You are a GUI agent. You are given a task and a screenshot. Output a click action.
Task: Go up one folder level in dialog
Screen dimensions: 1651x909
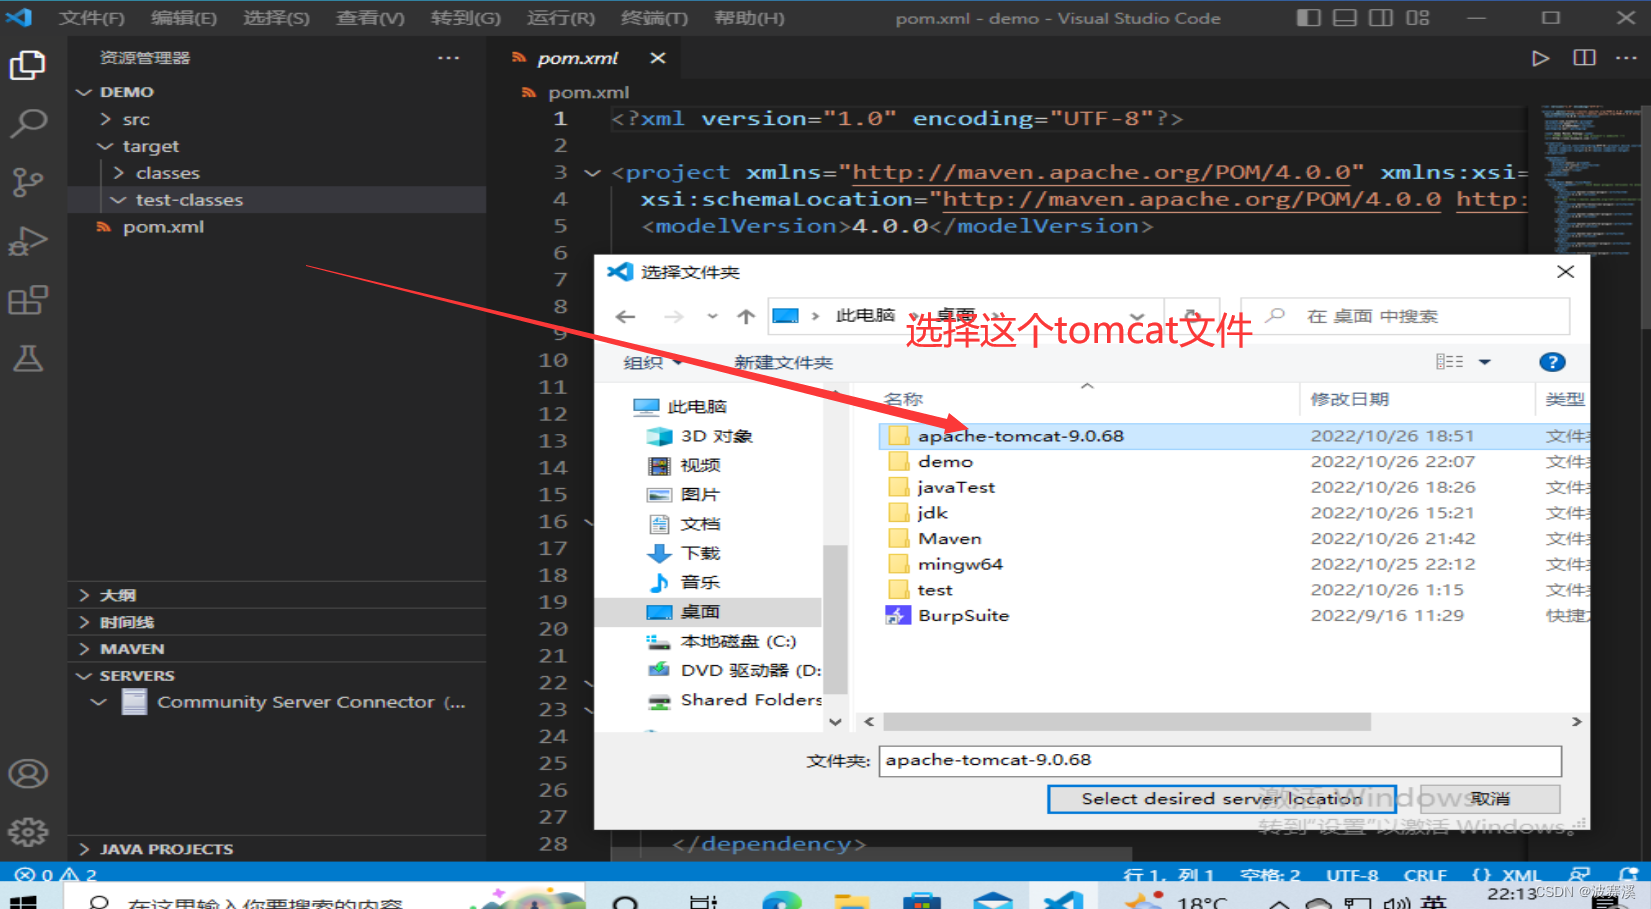(746, 317)
